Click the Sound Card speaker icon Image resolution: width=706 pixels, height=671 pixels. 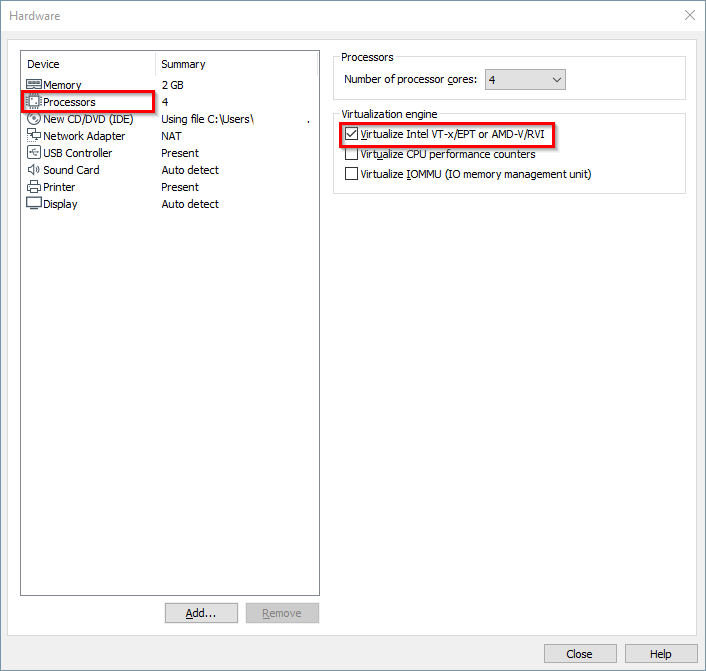(x=34, y=169)
